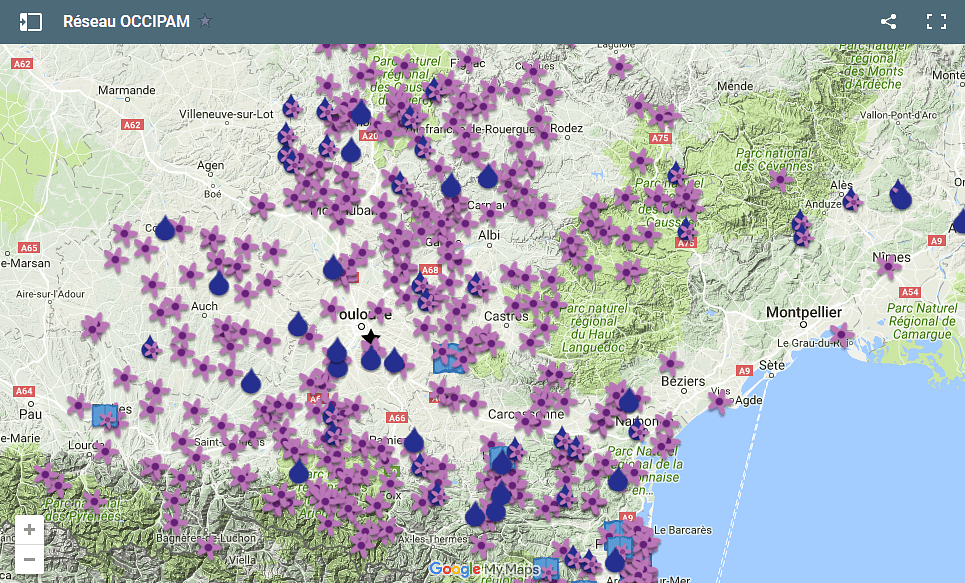Star the Réseau OCCIPAM map
Image resolution: width=965 pixels, height=583 pixels.
click(x=205, y=21)
